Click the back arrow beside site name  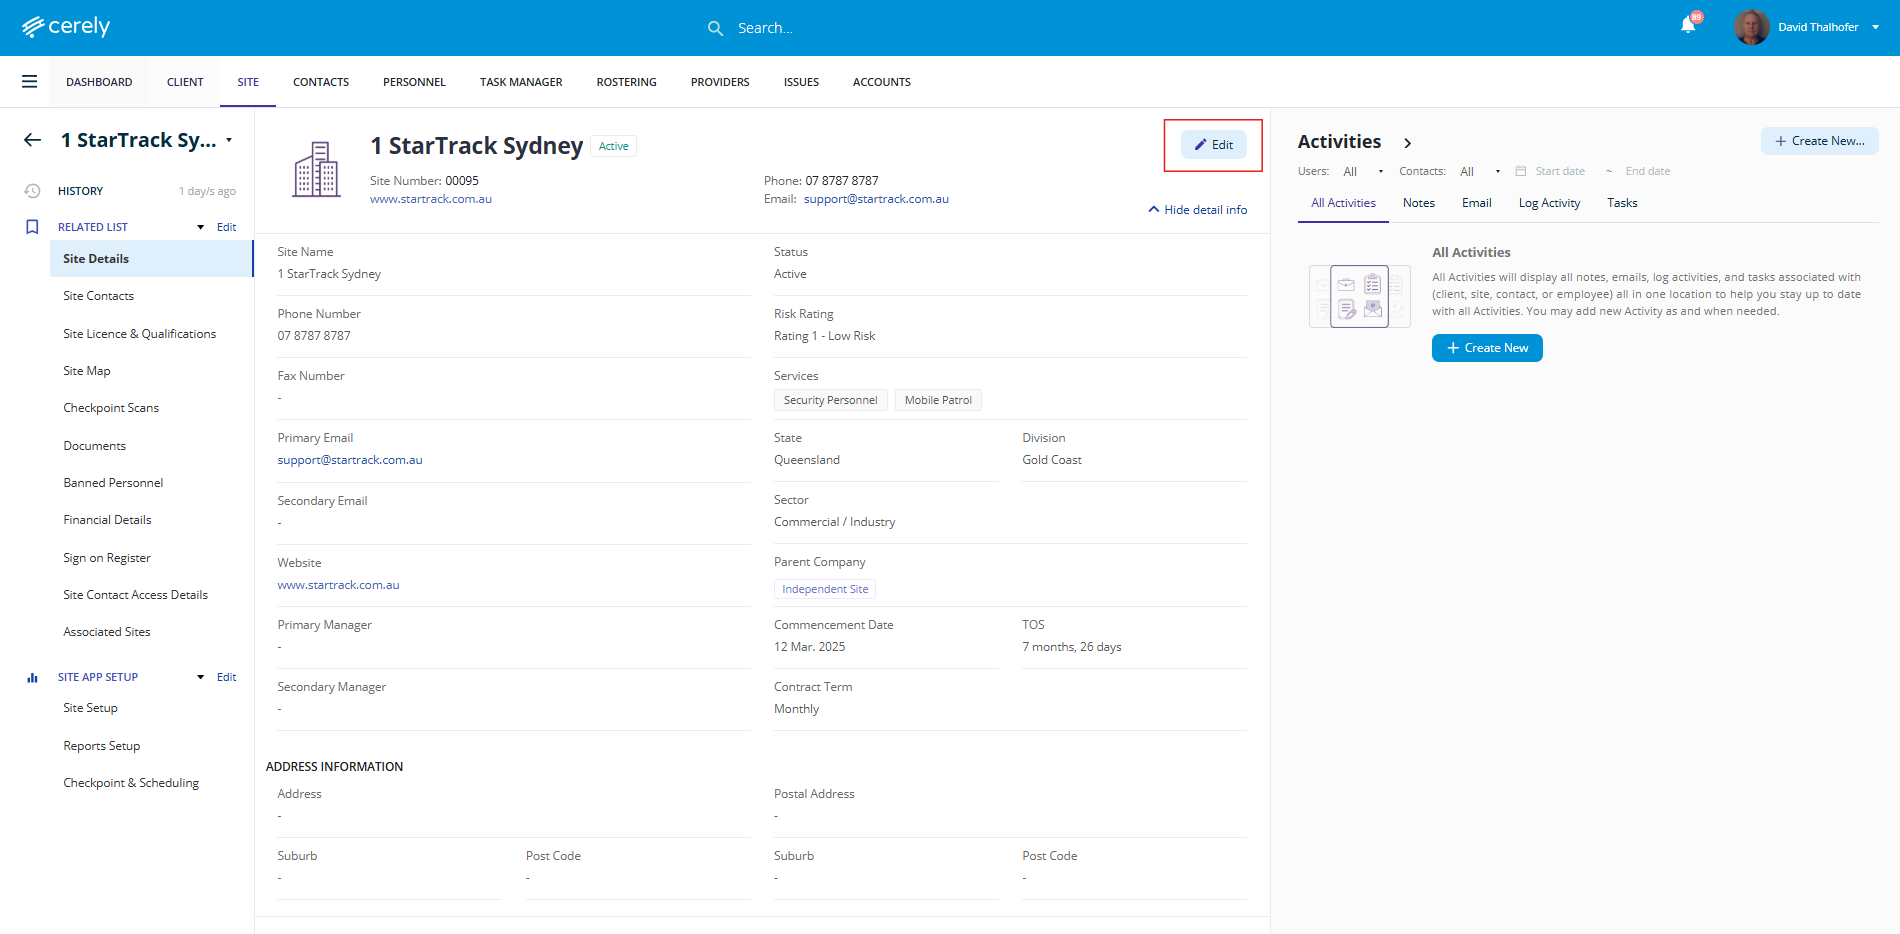(x=33, y=140)
